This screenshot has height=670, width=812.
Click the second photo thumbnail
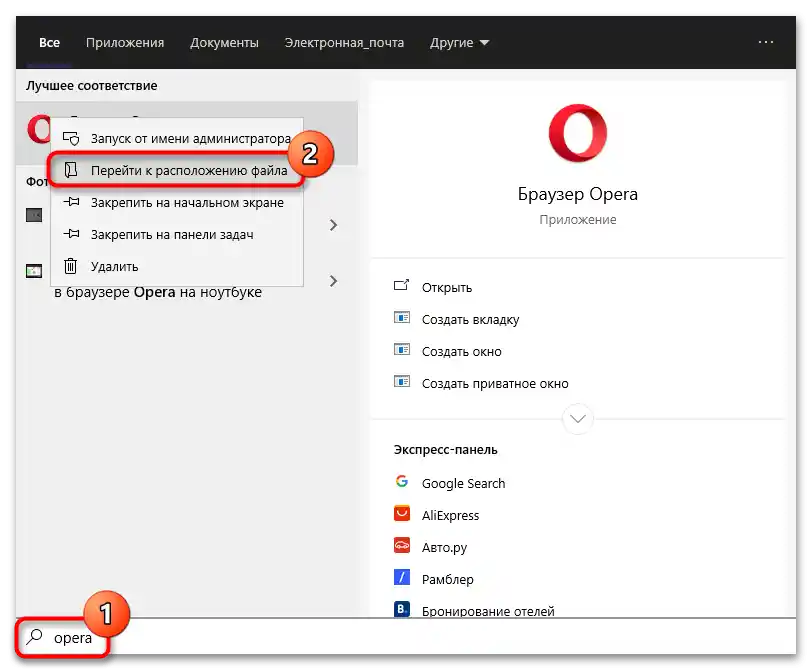[x=34, y=271]
